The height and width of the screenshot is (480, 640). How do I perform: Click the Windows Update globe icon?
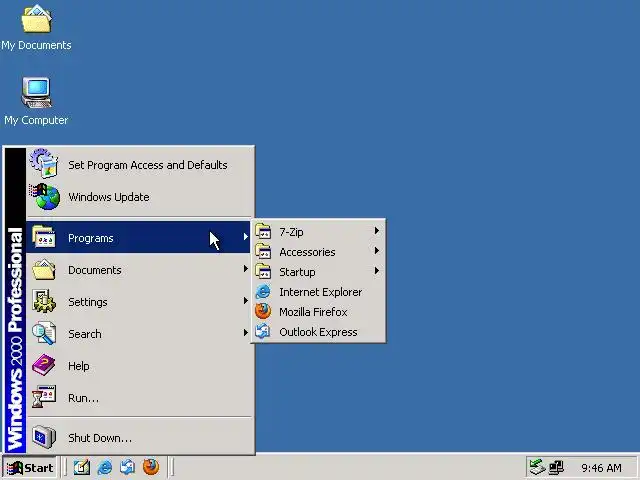click(x=44, y=196)
